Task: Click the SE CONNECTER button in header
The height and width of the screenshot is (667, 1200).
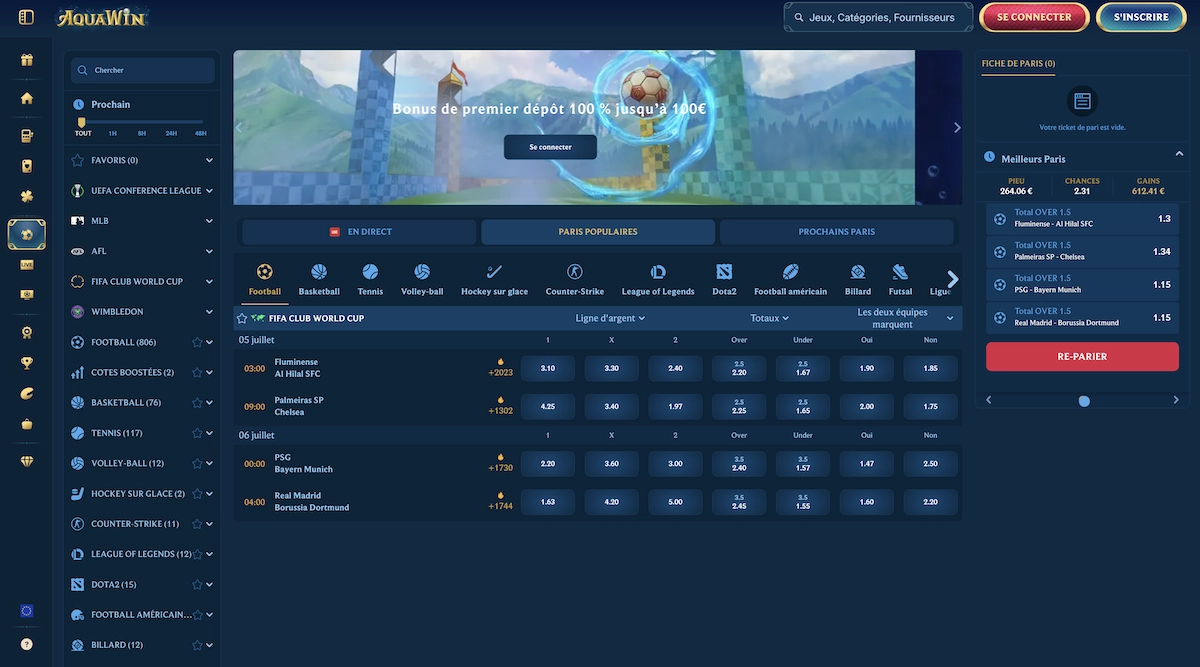Action: coord(1033,17)
